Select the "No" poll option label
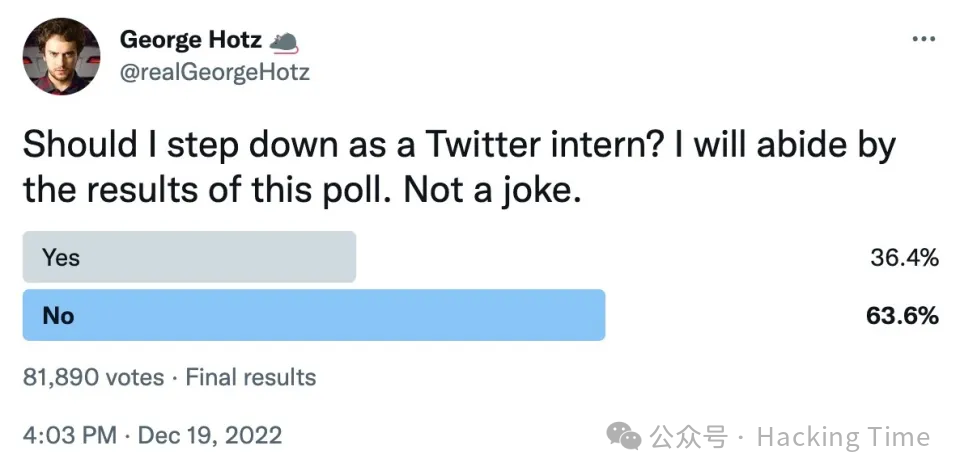 point(58,316)
